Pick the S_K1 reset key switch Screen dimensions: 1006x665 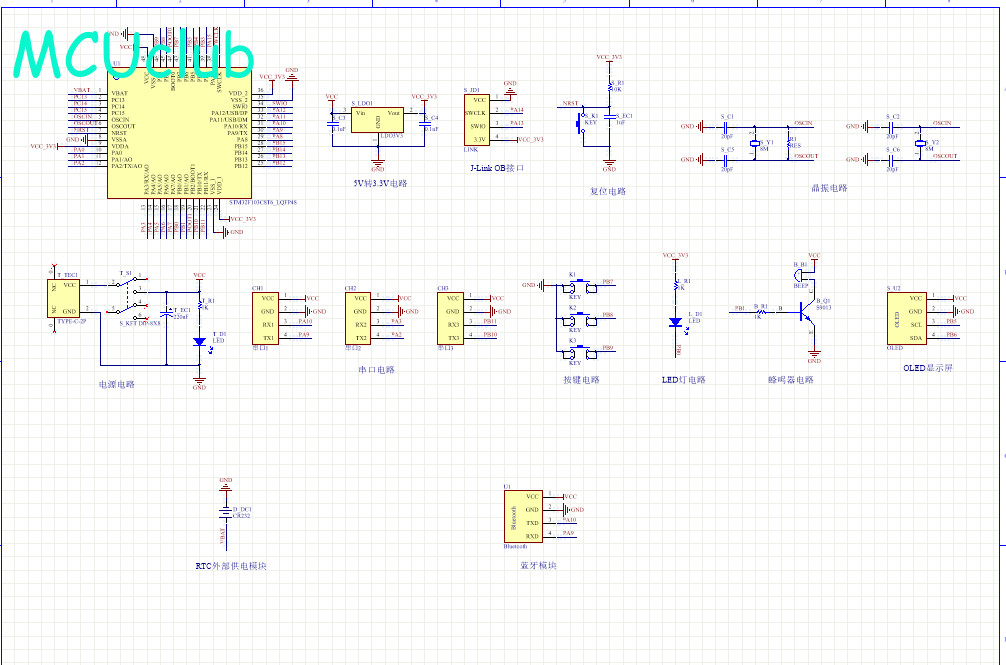[581, 124]
